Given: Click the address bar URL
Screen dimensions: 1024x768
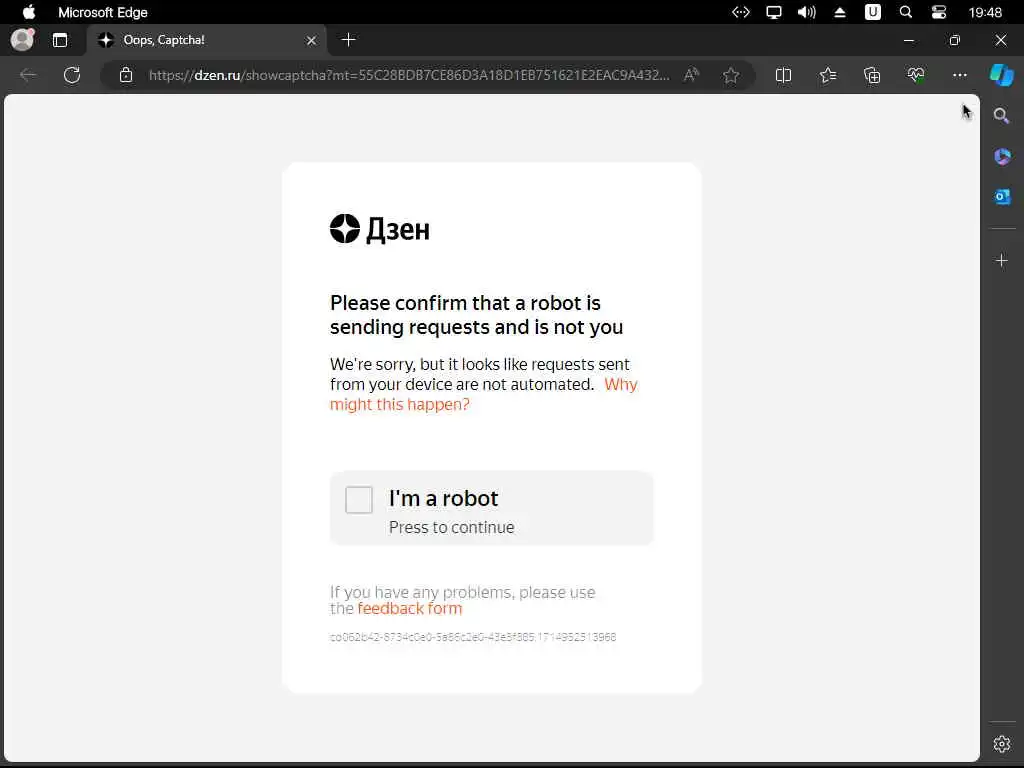Looking at the screenshot, I should (409, 75).
